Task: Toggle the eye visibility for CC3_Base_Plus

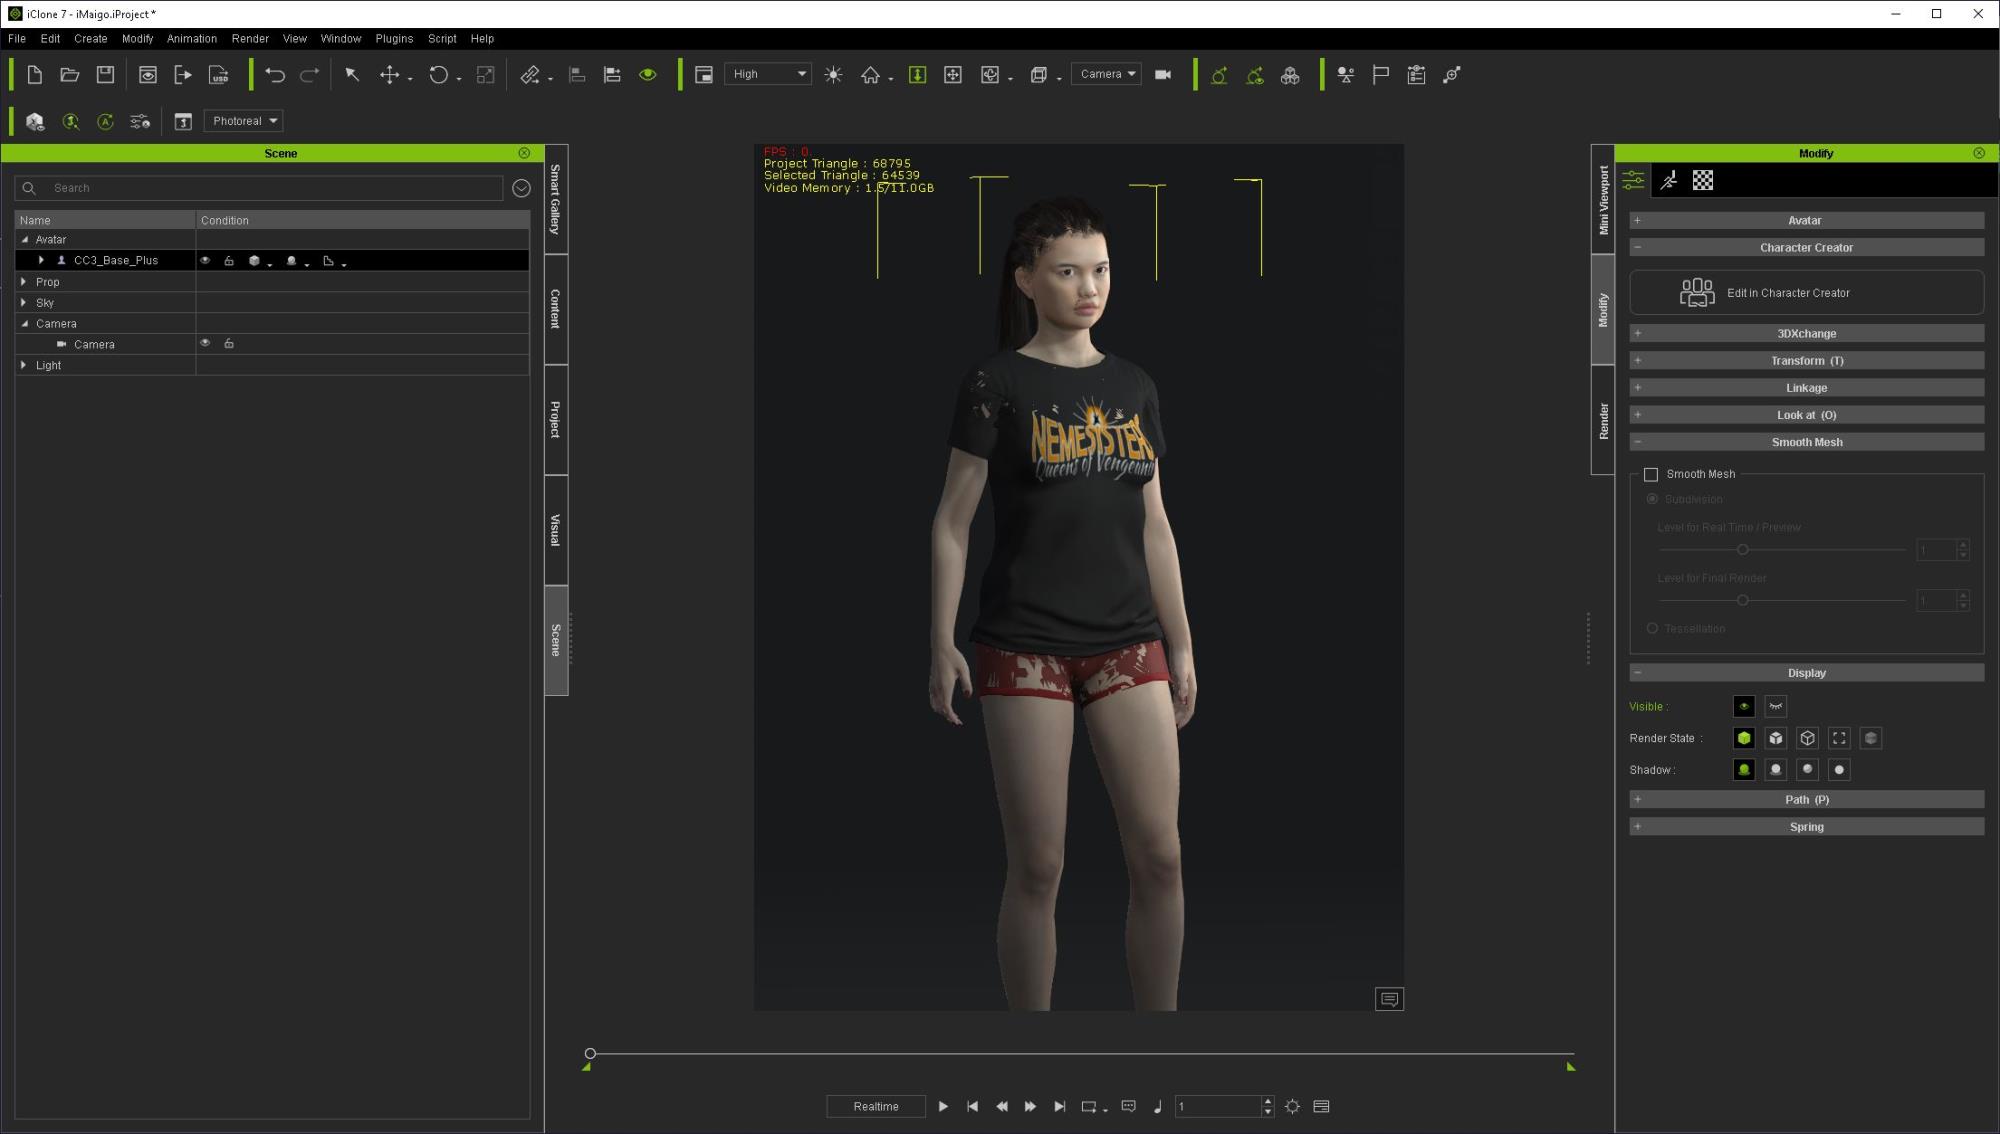Action: tap(205, 260)
